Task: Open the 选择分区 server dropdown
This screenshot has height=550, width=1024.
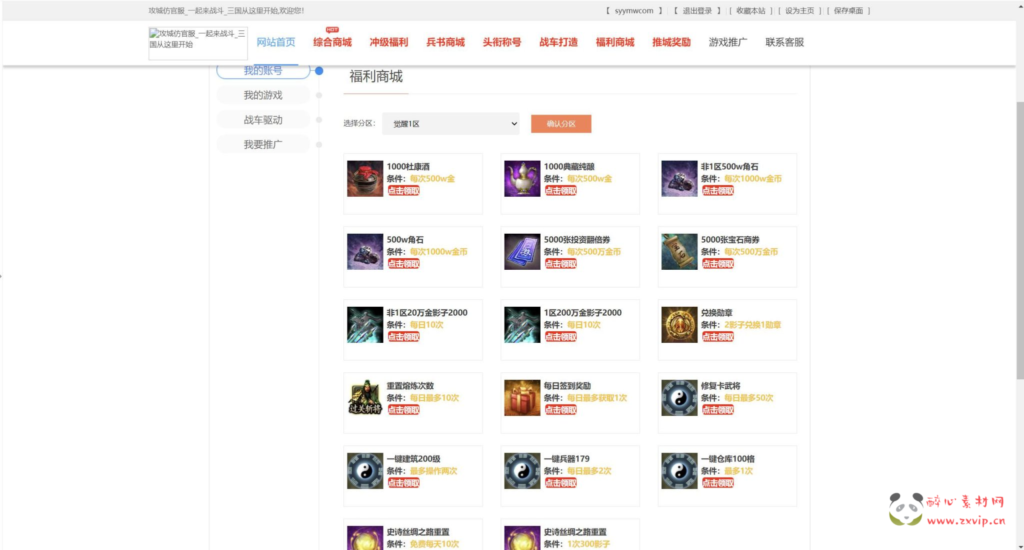Action: (x=450, y=123)
